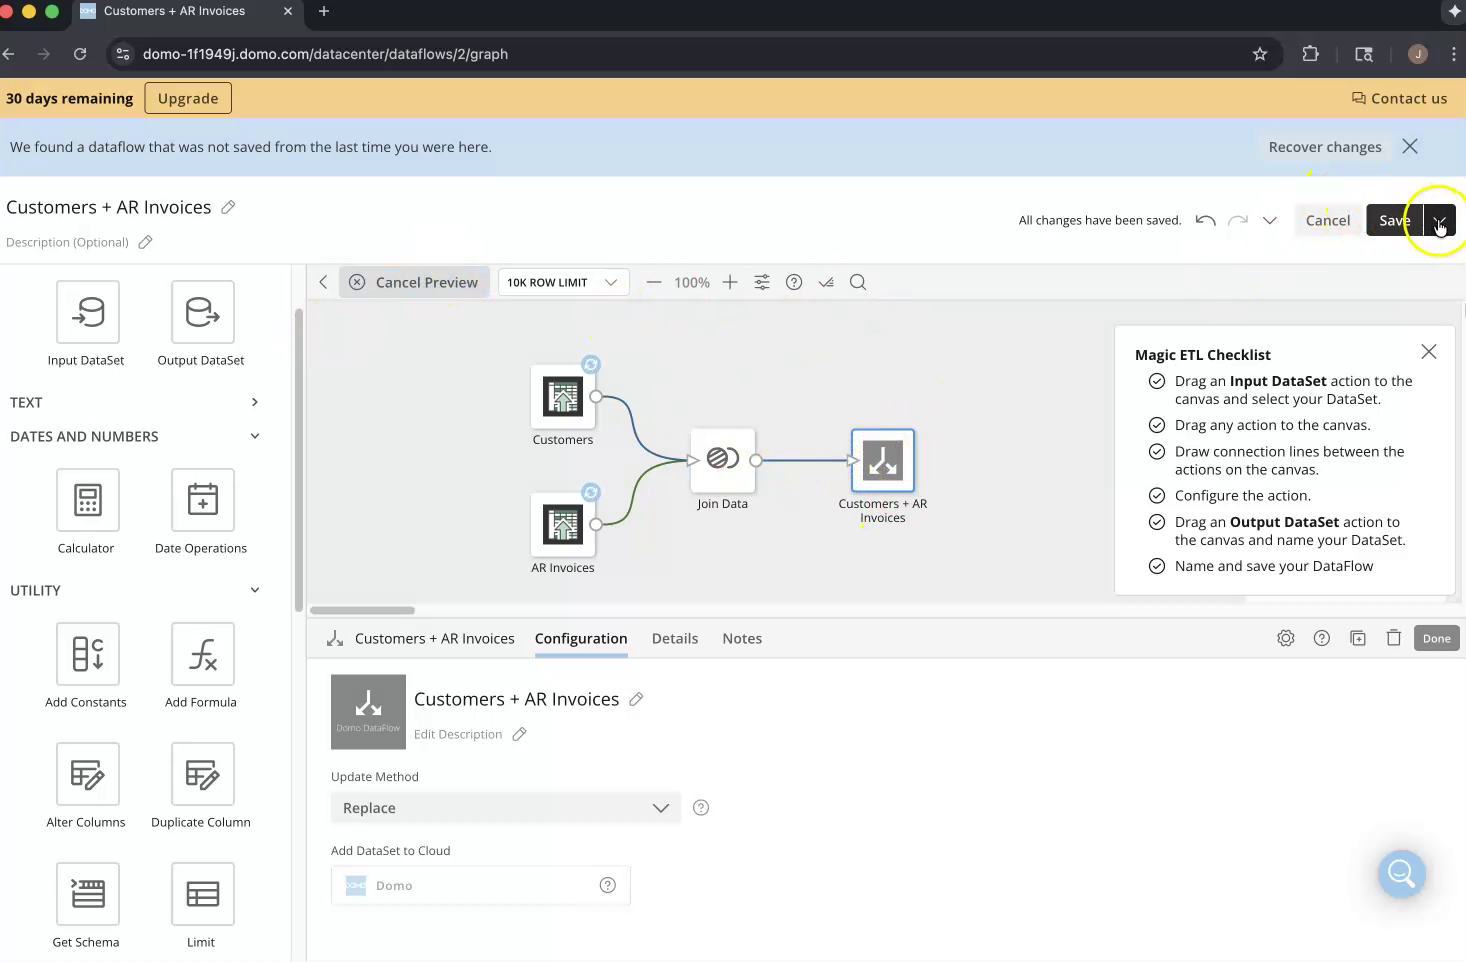Click the Add DataSet to Cloud help icon

(608, 885)
